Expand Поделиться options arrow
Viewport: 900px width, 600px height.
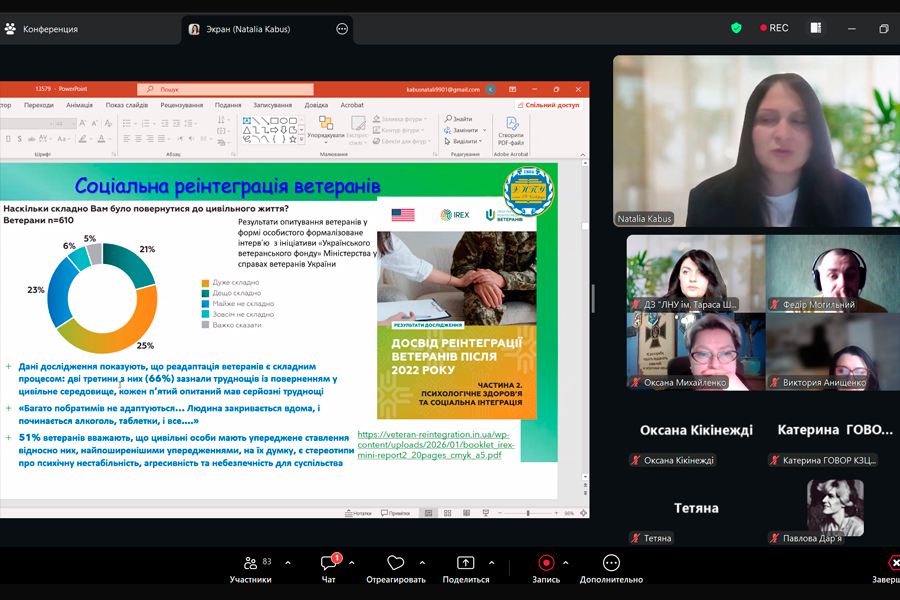(491, 563)
